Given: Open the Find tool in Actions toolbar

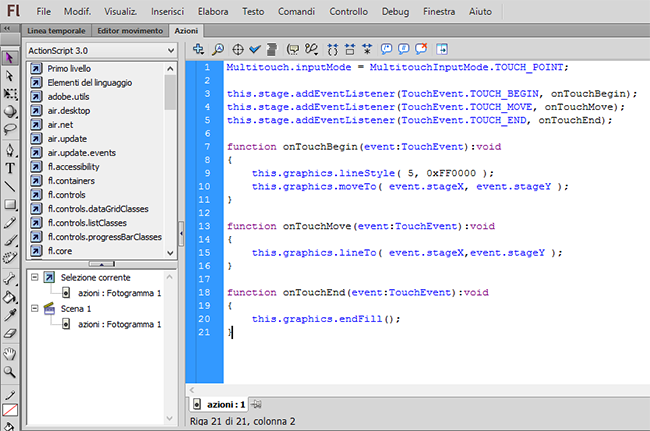Looking at the screenshot, I should click(x=218, y=49).
